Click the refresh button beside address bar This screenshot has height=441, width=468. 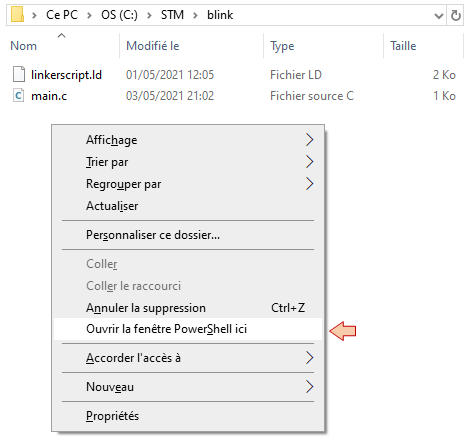[x=455, y=15]
